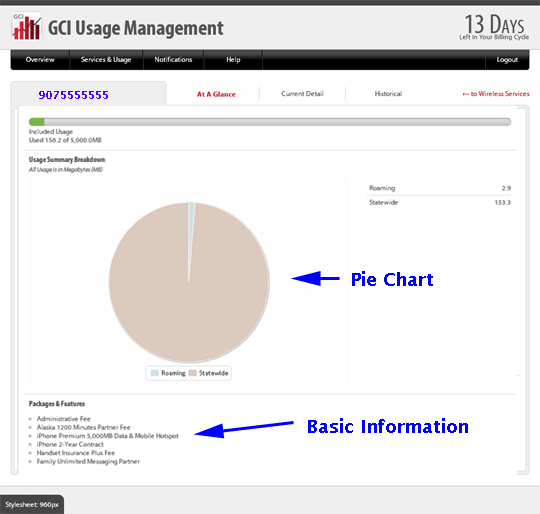The height and width of the screenshot is (514, 540).
Task: Open the Overview menu item
Action: click(40, 60)
